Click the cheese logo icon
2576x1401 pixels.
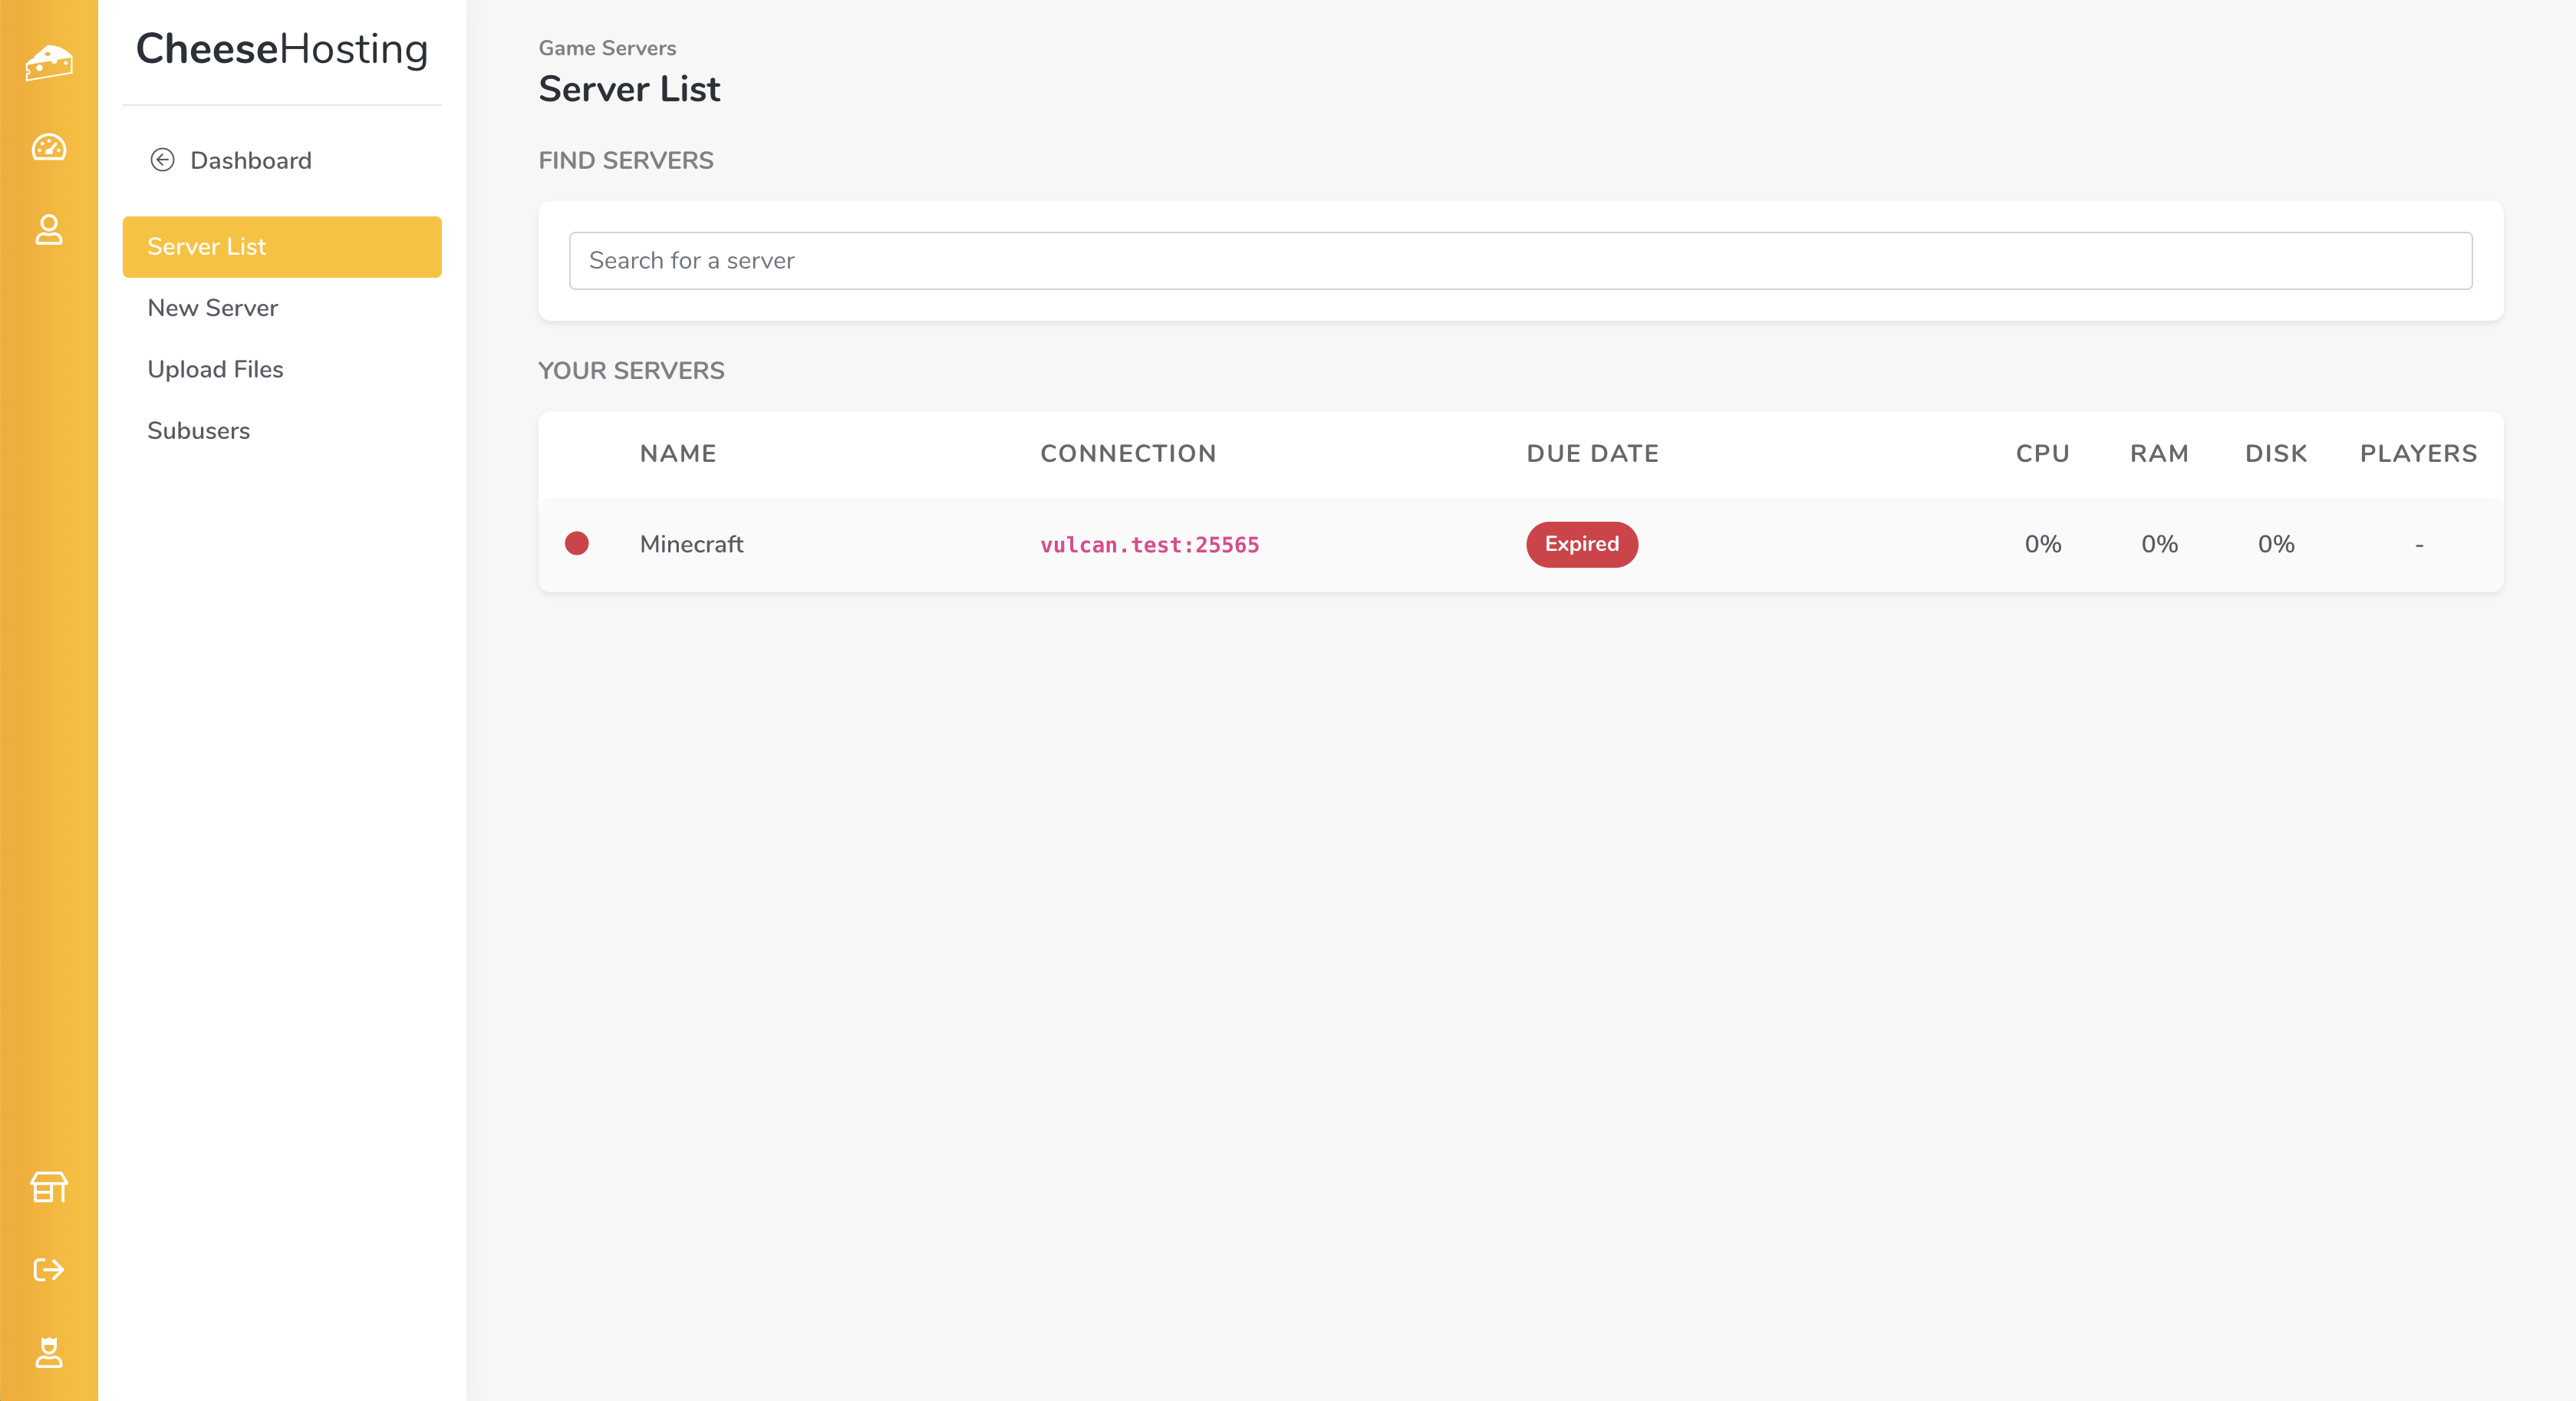48,63
